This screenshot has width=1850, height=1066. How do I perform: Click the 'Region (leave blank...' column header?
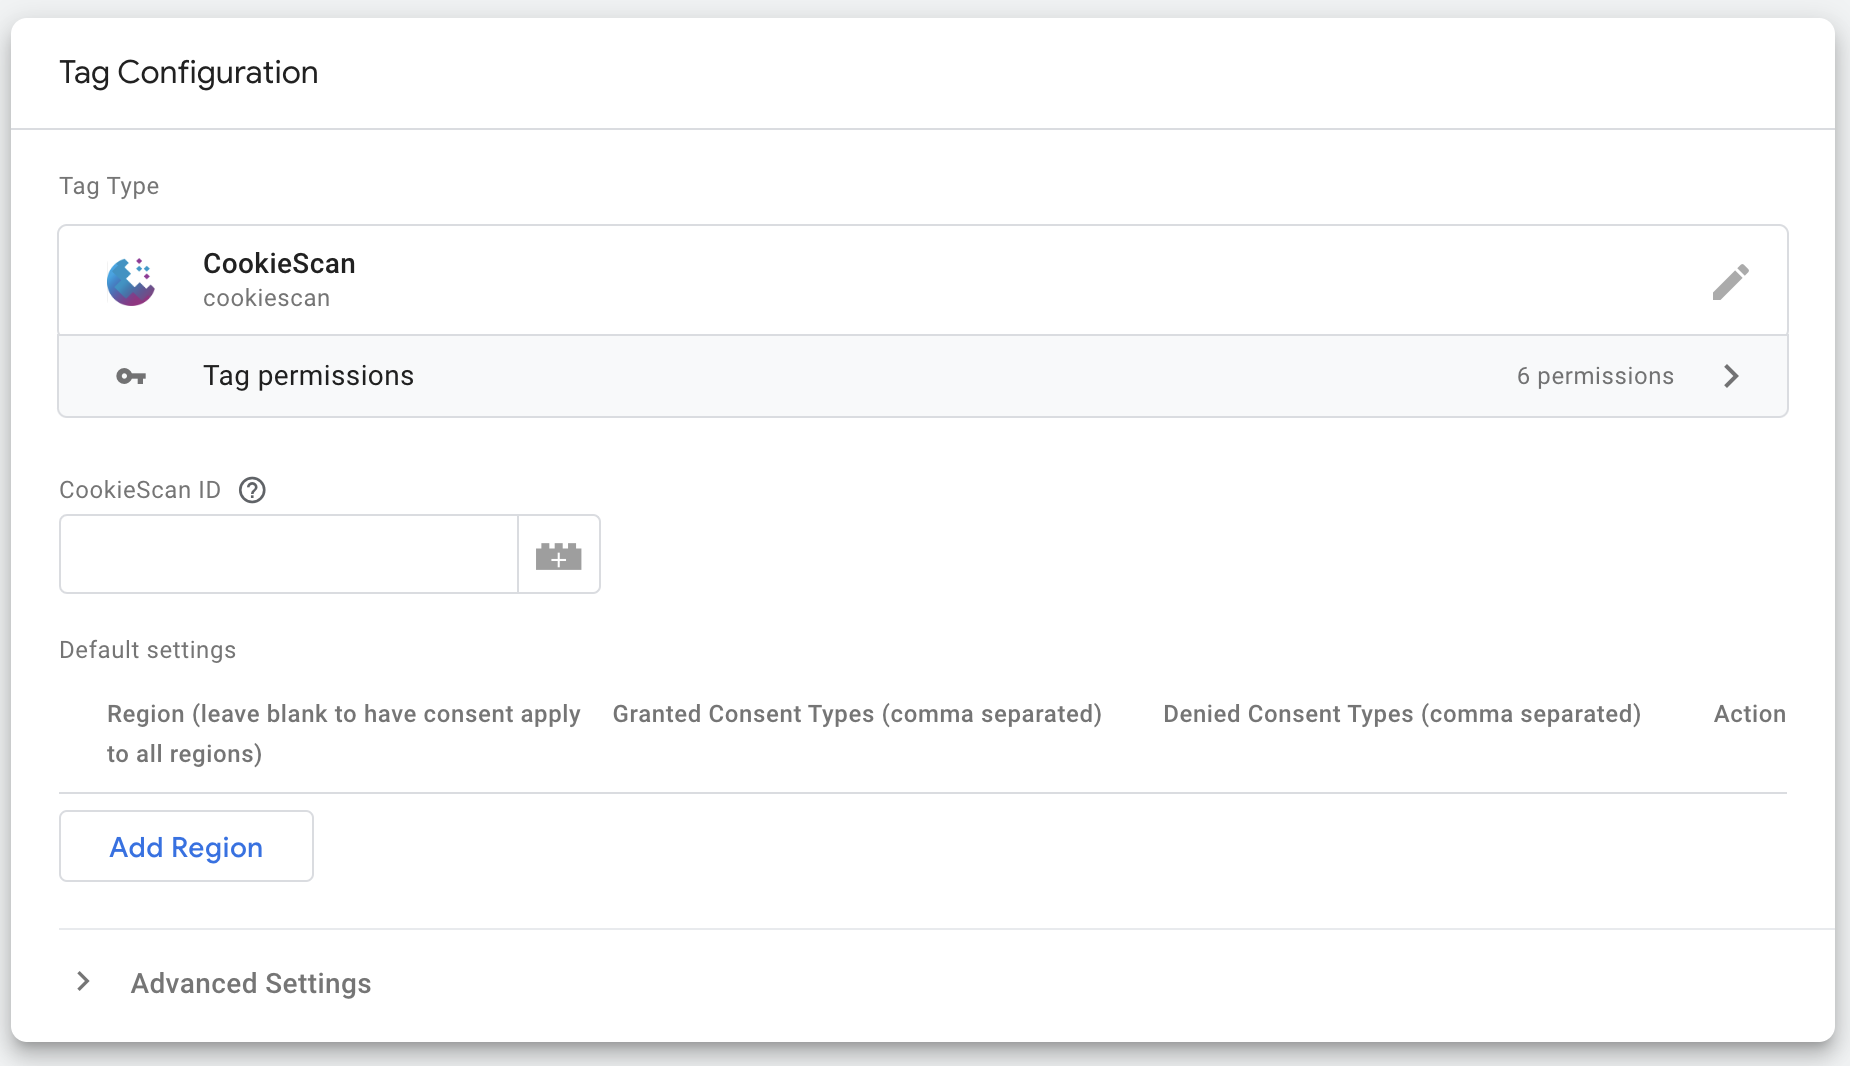(344, 734)
